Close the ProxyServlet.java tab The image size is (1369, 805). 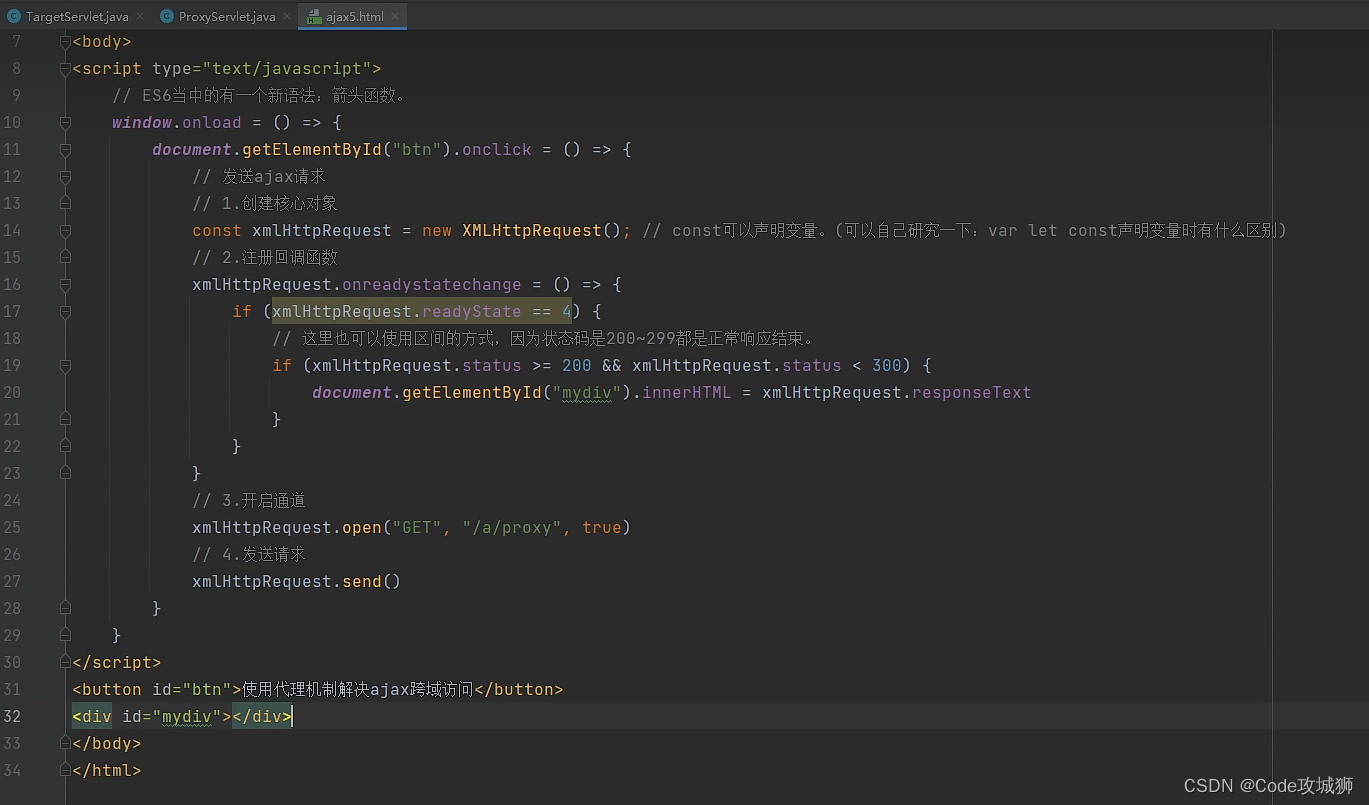click(x=286, y=17)
